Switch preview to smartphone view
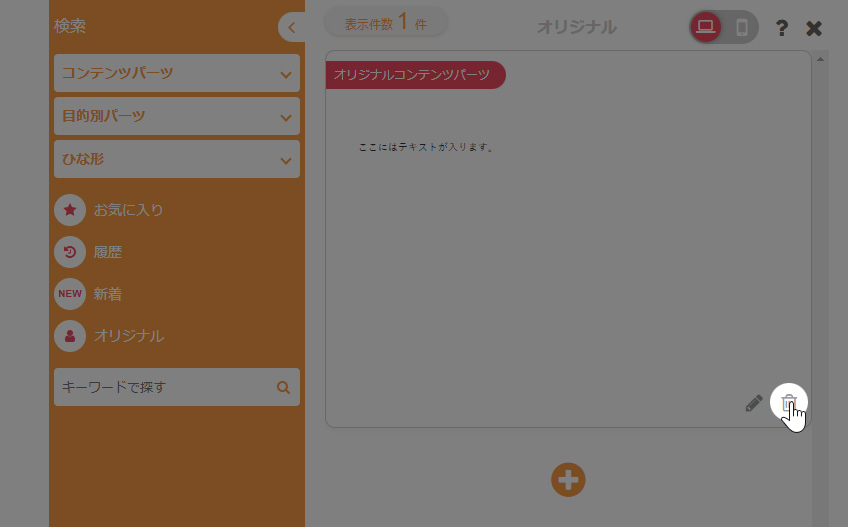 point(742,27)
